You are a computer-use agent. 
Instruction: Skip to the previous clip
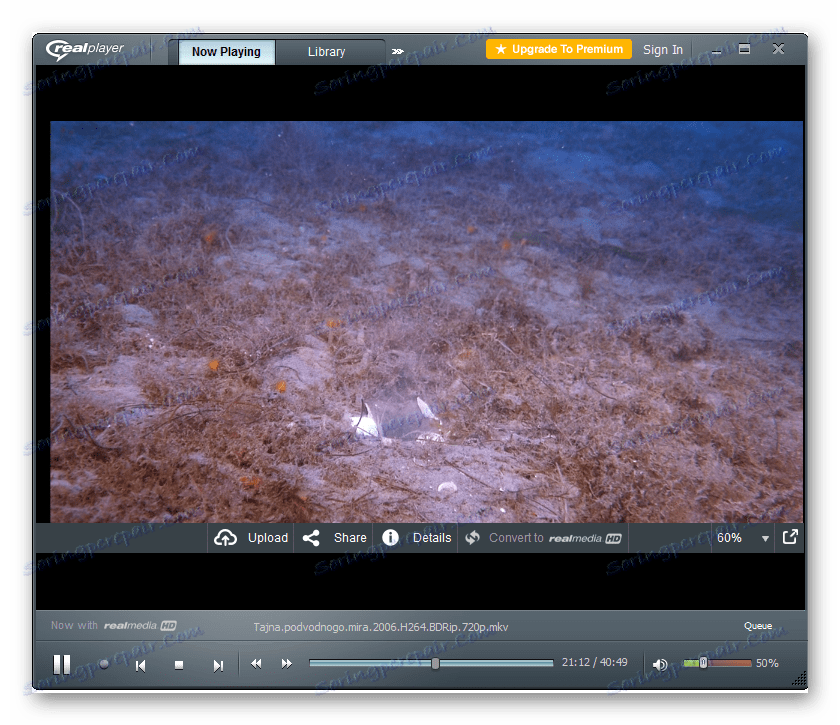140,666
